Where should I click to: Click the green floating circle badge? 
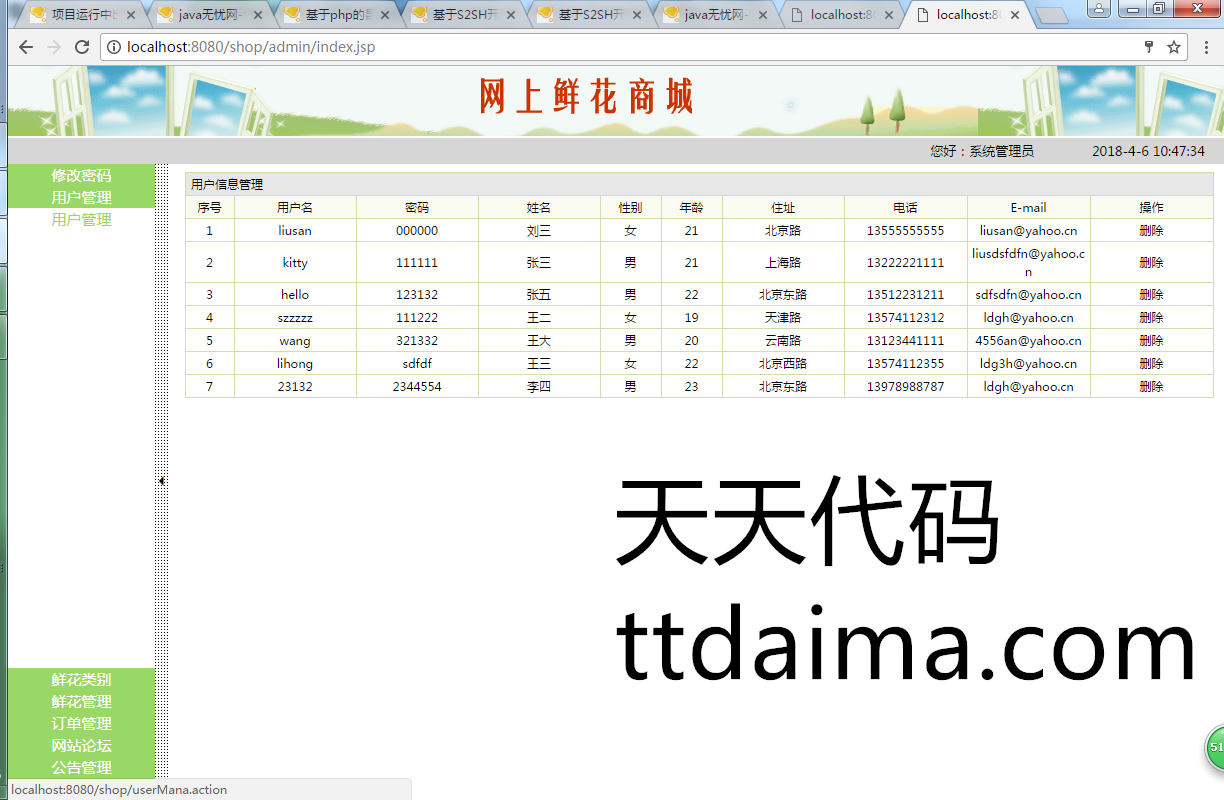[x=1214, y=748]
